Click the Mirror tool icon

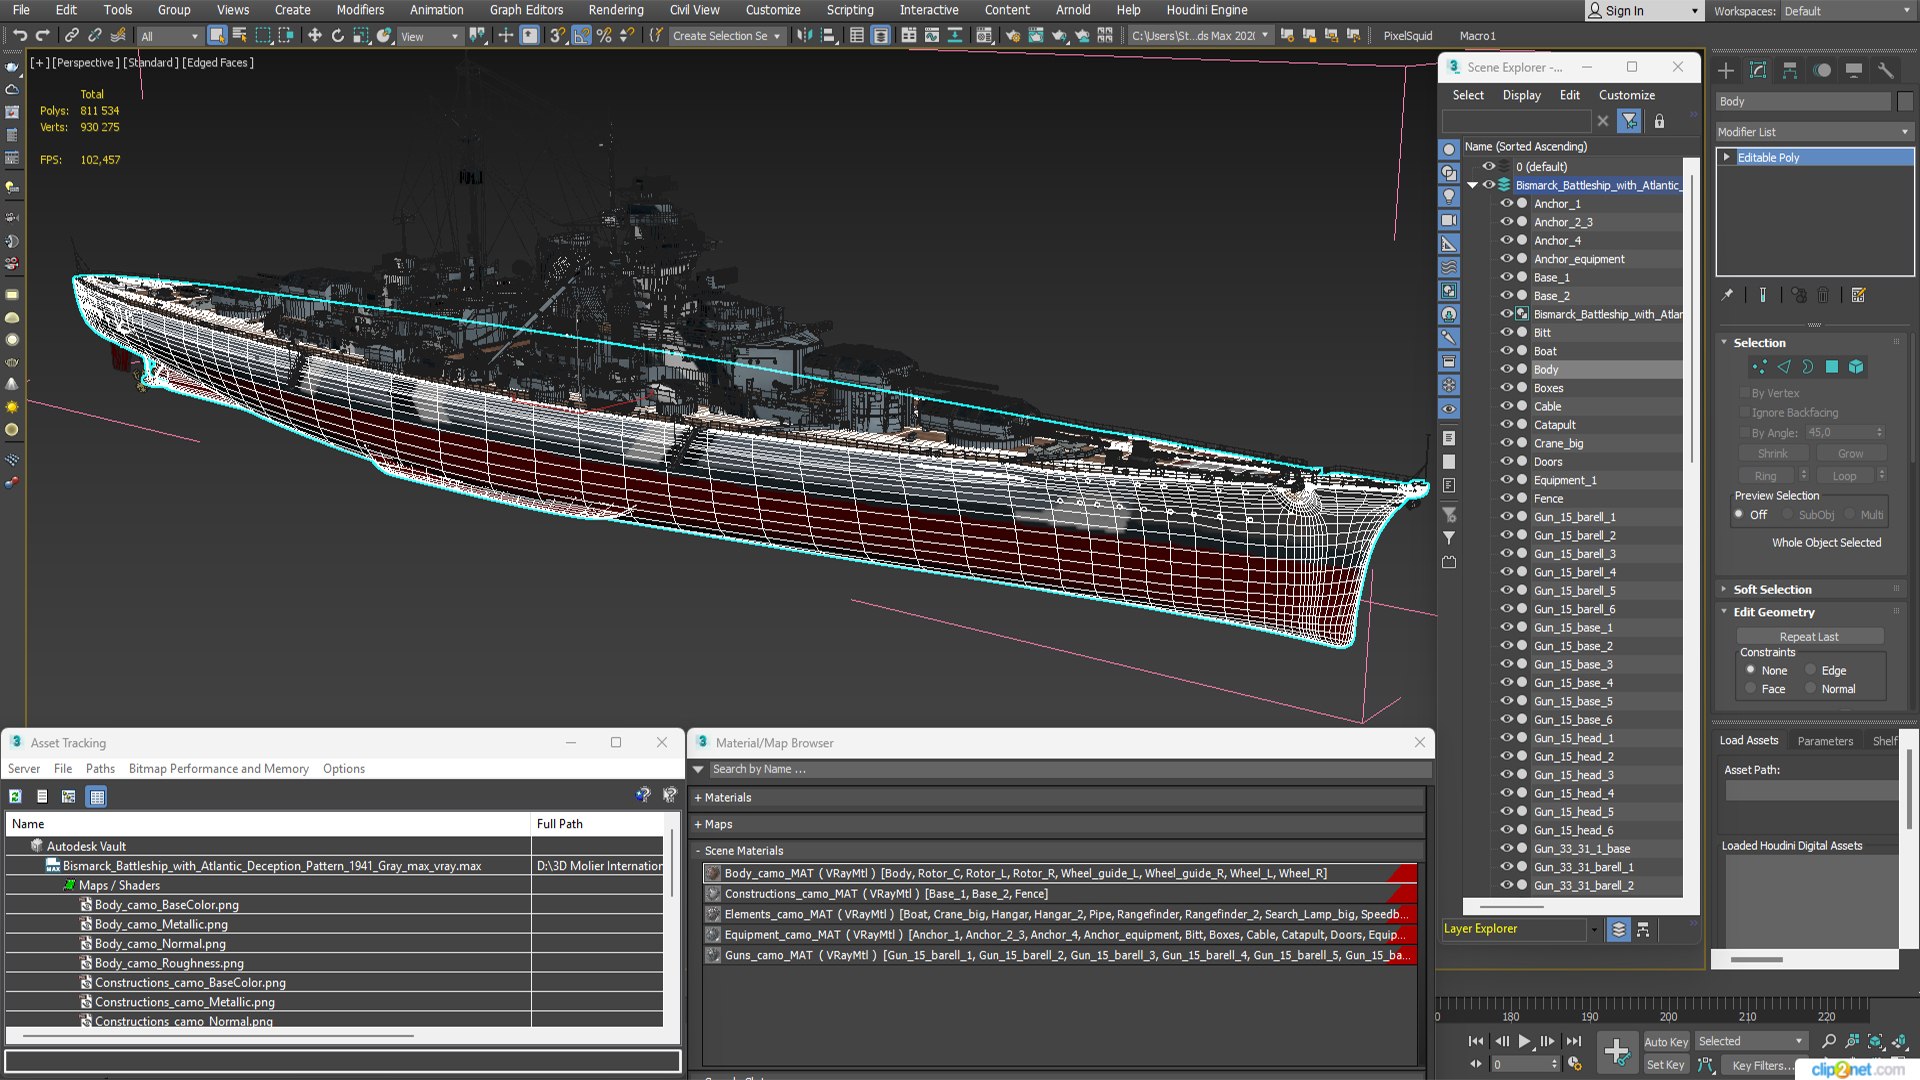805,35
